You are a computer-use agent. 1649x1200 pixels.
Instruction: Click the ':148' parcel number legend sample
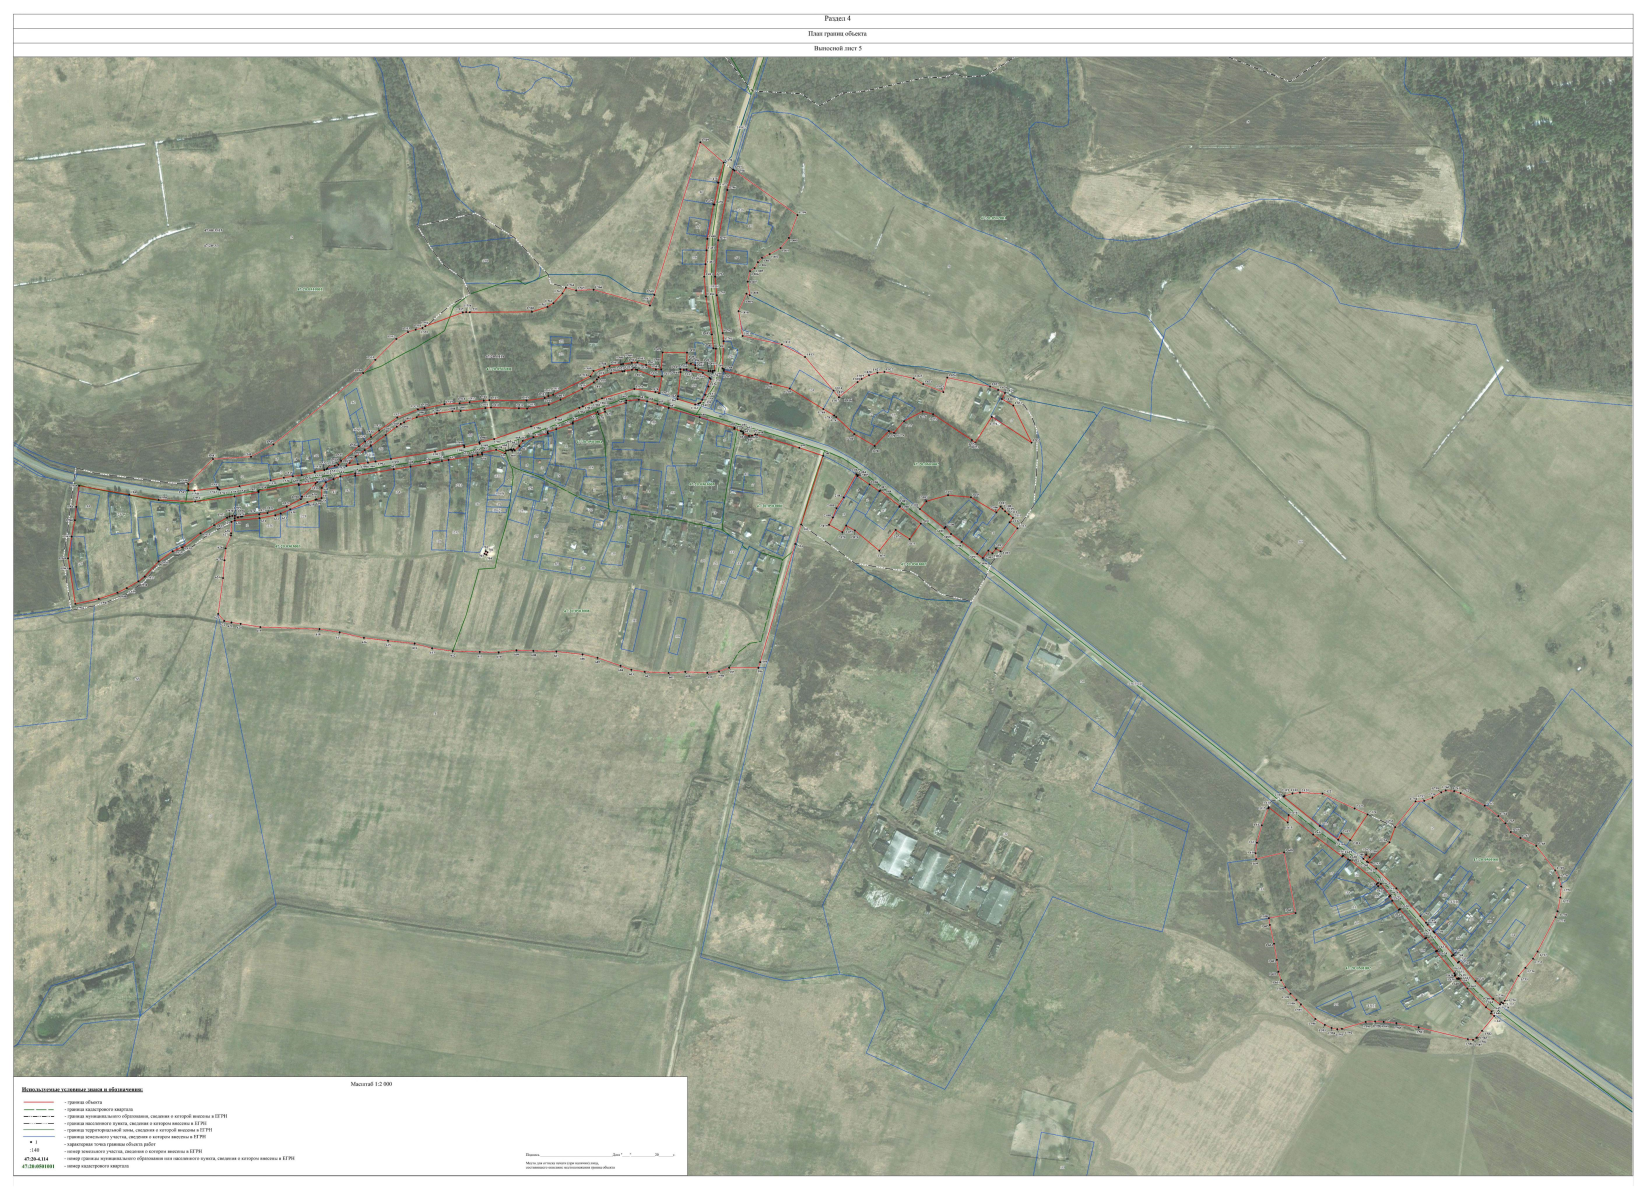click(x=36, y=1152)
